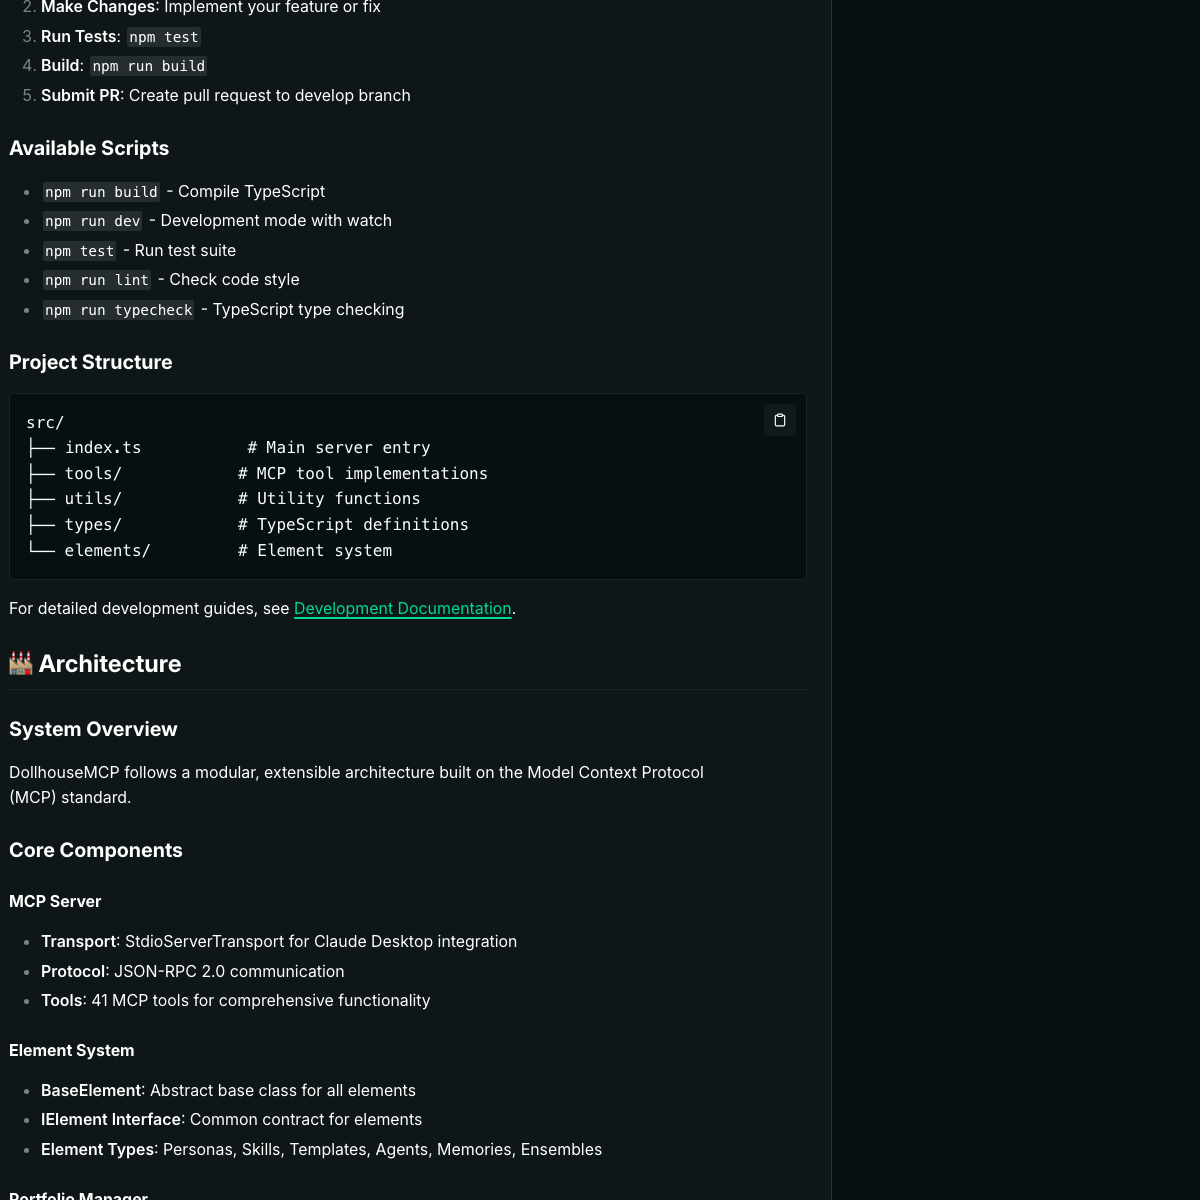Click the 'npm run lint' inline code
This screenshot has height=1200, width=1200.
(96, 280)
